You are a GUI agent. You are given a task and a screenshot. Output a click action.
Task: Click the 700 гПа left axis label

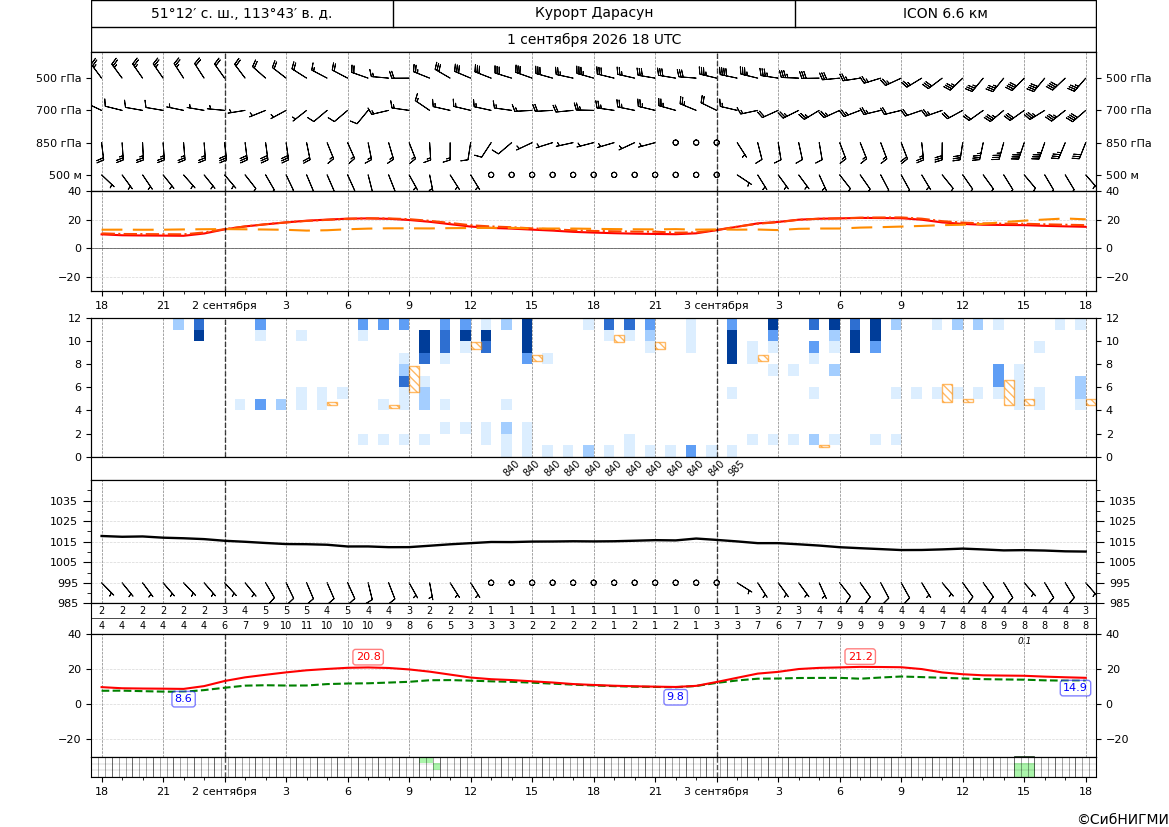click(59, 110)
